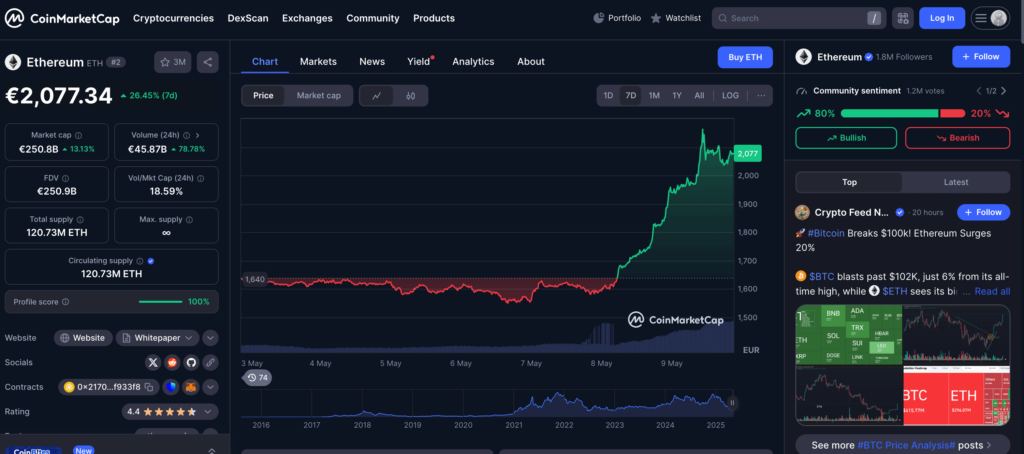
Task: Switch to the Analytics tab
Action: click(473, 61)
